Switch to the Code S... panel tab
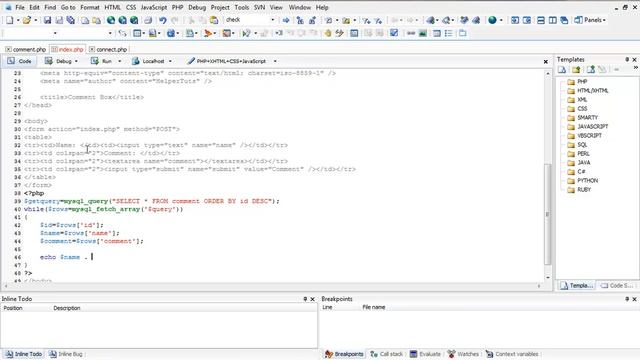 click(x=617, y=285)
